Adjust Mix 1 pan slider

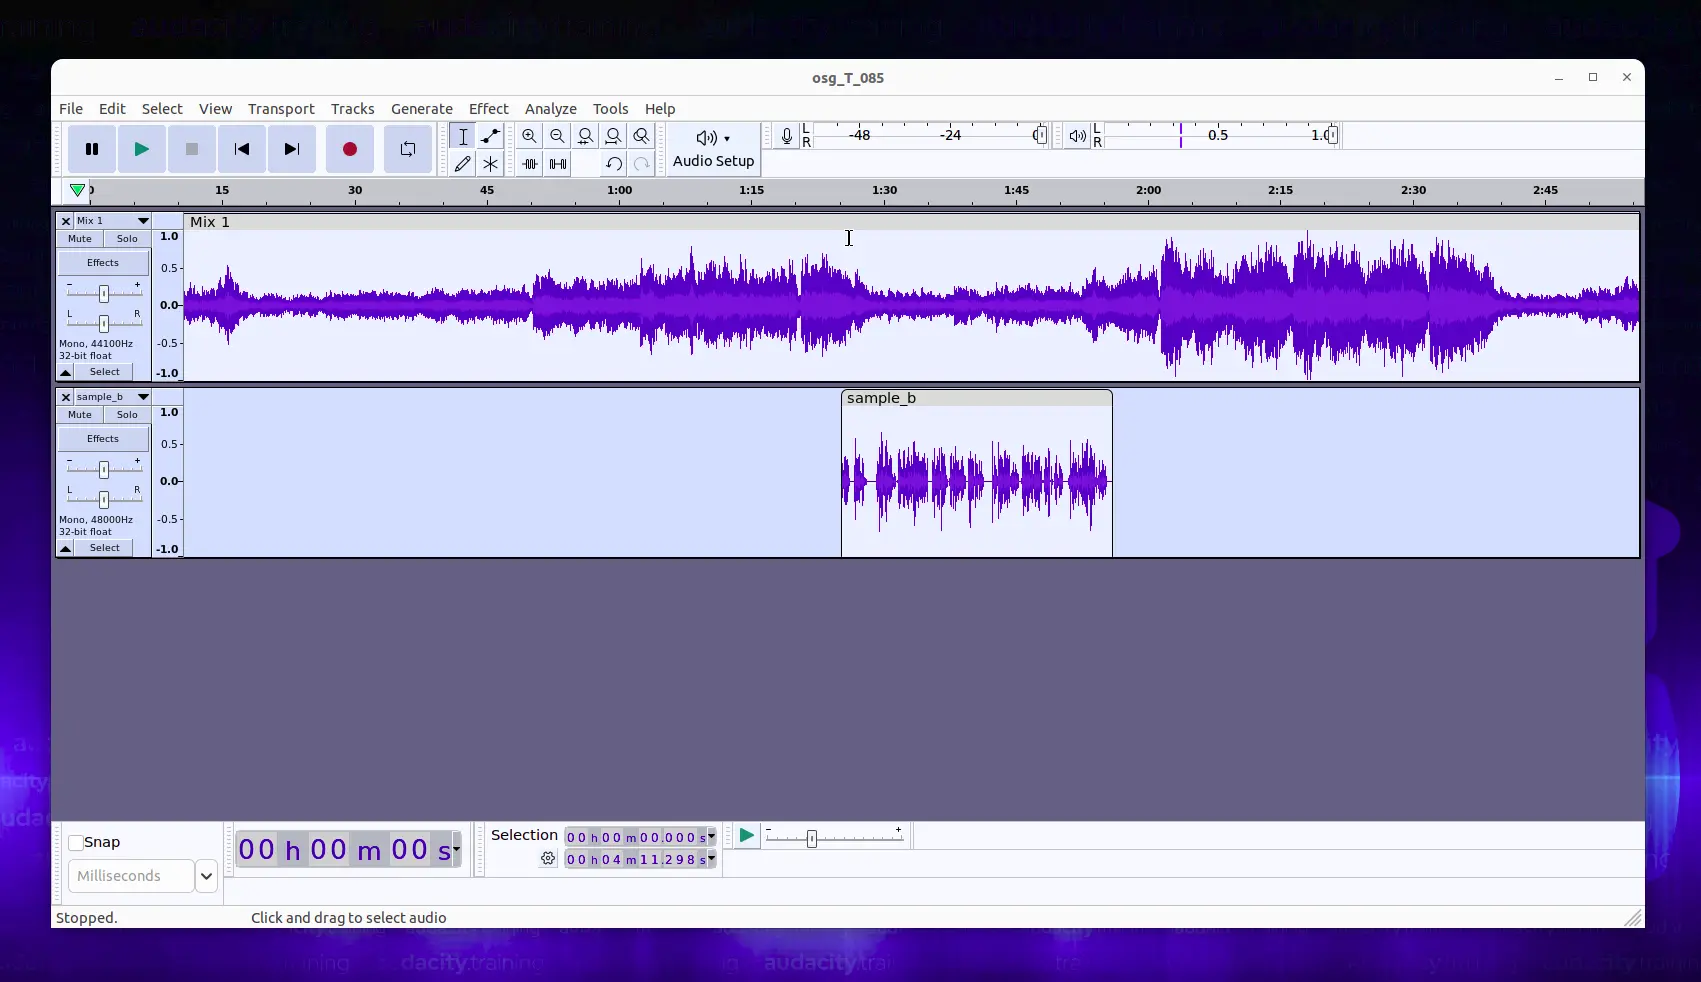[x=104, y=323]
